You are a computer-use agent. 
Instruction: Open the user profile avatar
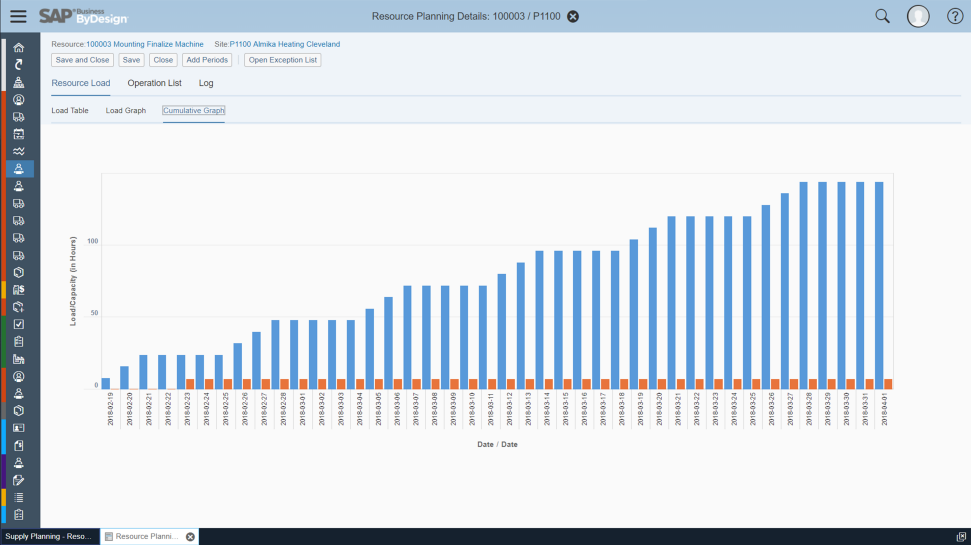click(x=918, y=16)
